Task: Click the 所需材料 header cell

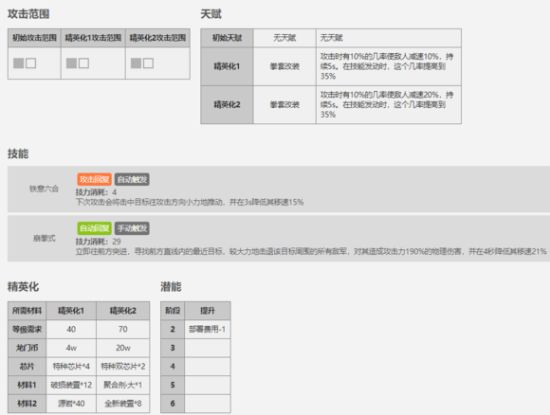Action: point(27,310)
